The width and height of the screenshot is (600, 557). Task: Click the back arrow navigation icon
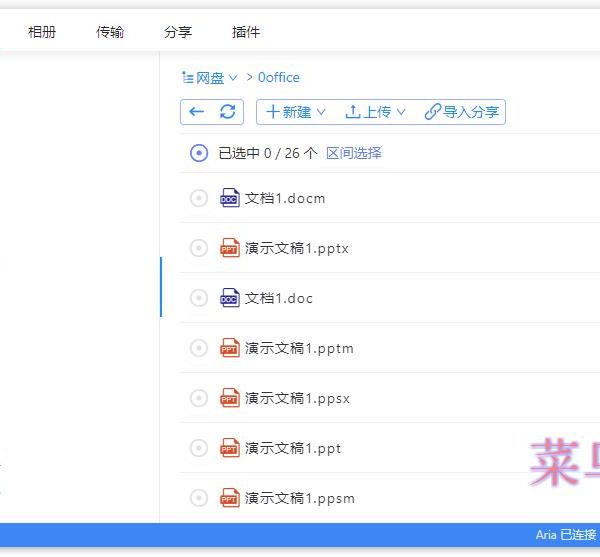point(197,112)
